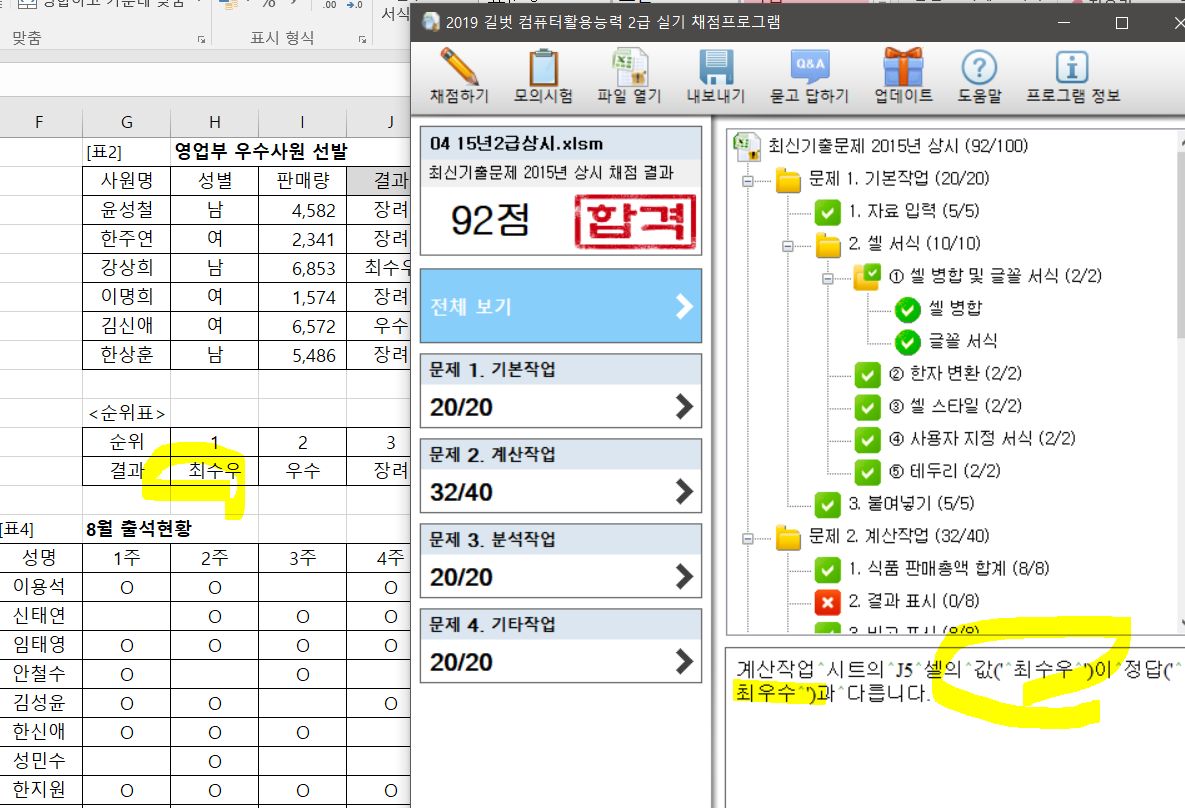Collapse the 문제 2. 계산작업 tree node
Viewport: 1185px width, 808px height.
[748, 538]
